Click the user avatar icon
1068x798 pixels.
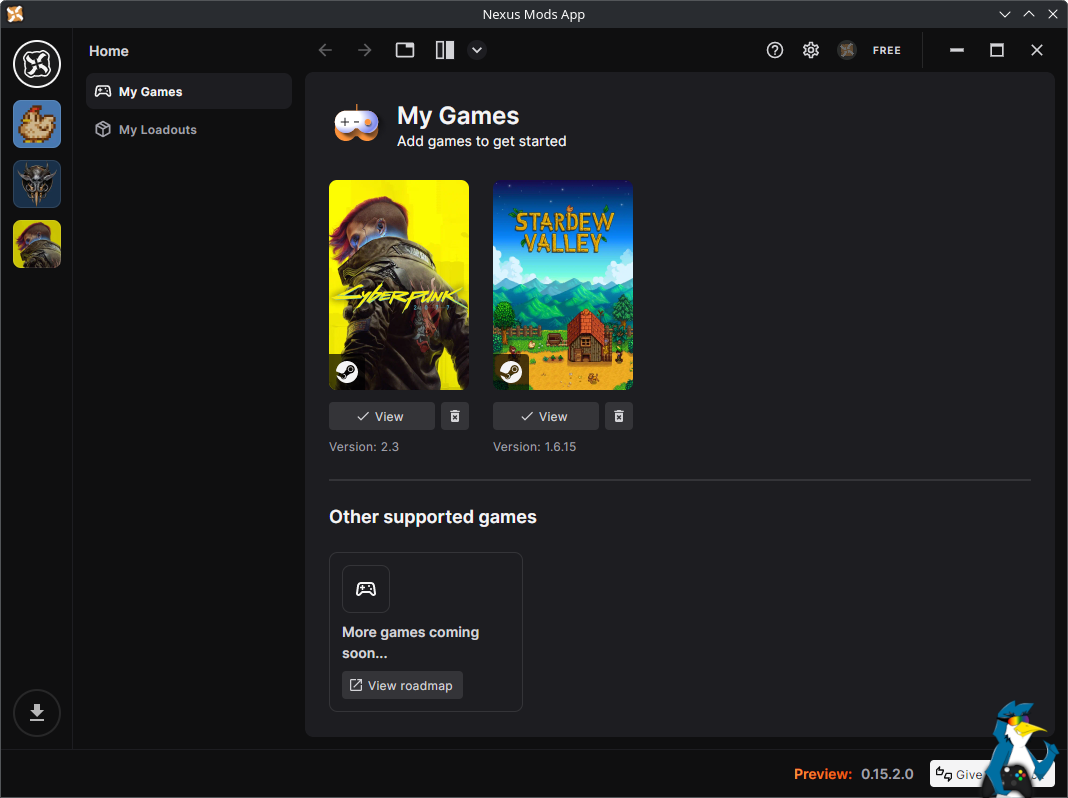[847, 50]
